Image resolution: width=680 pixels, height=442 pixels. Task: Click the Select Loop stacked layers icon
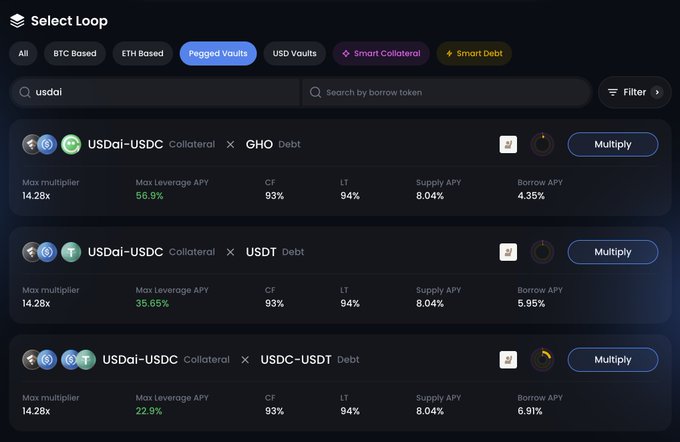point(17,20)
